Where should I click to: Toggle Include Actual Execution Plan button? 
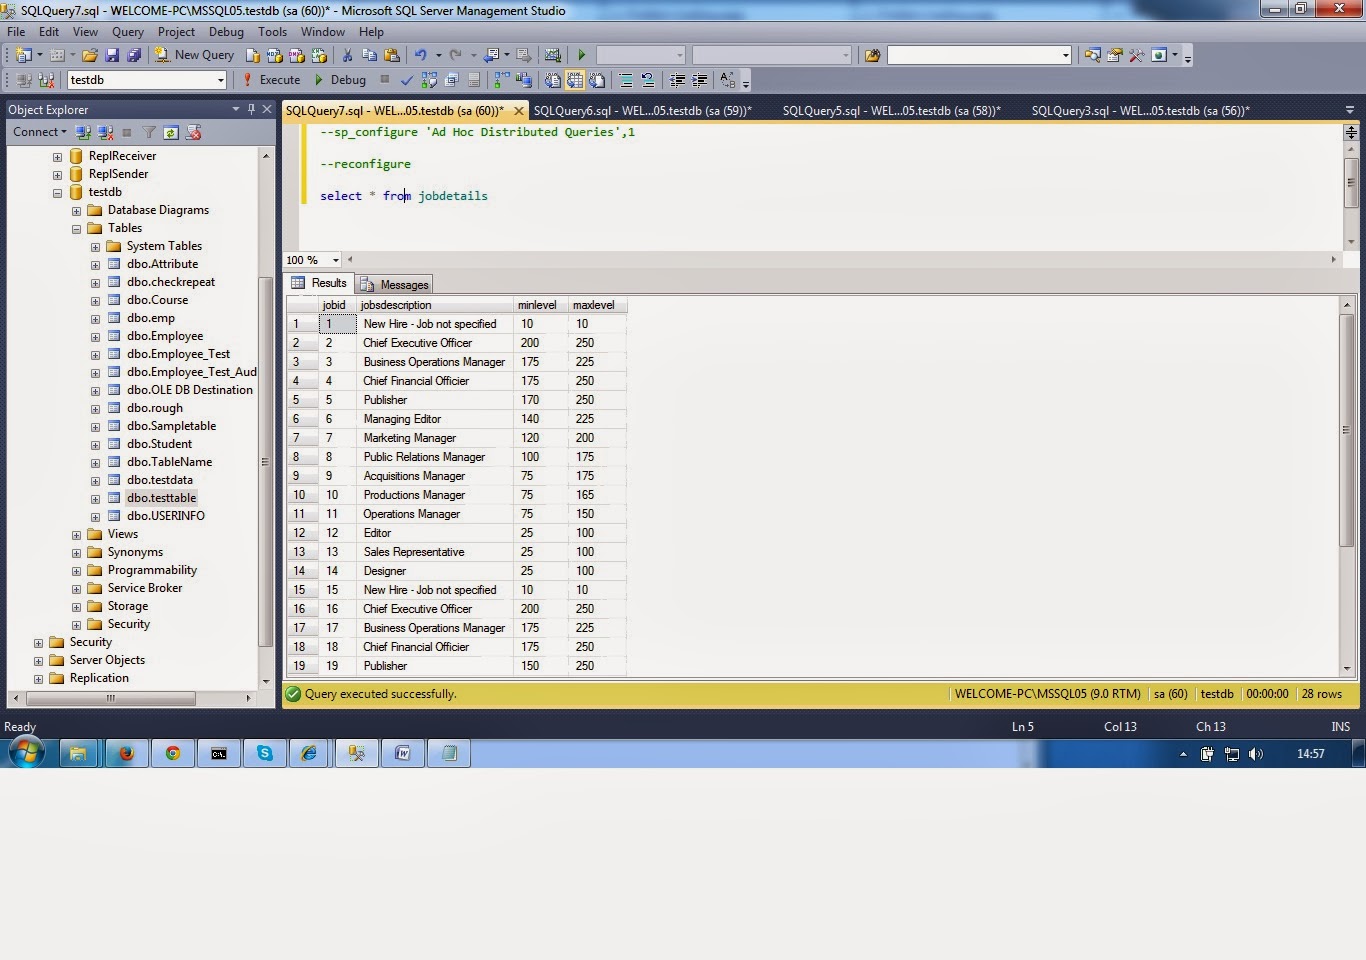(502, 80)
